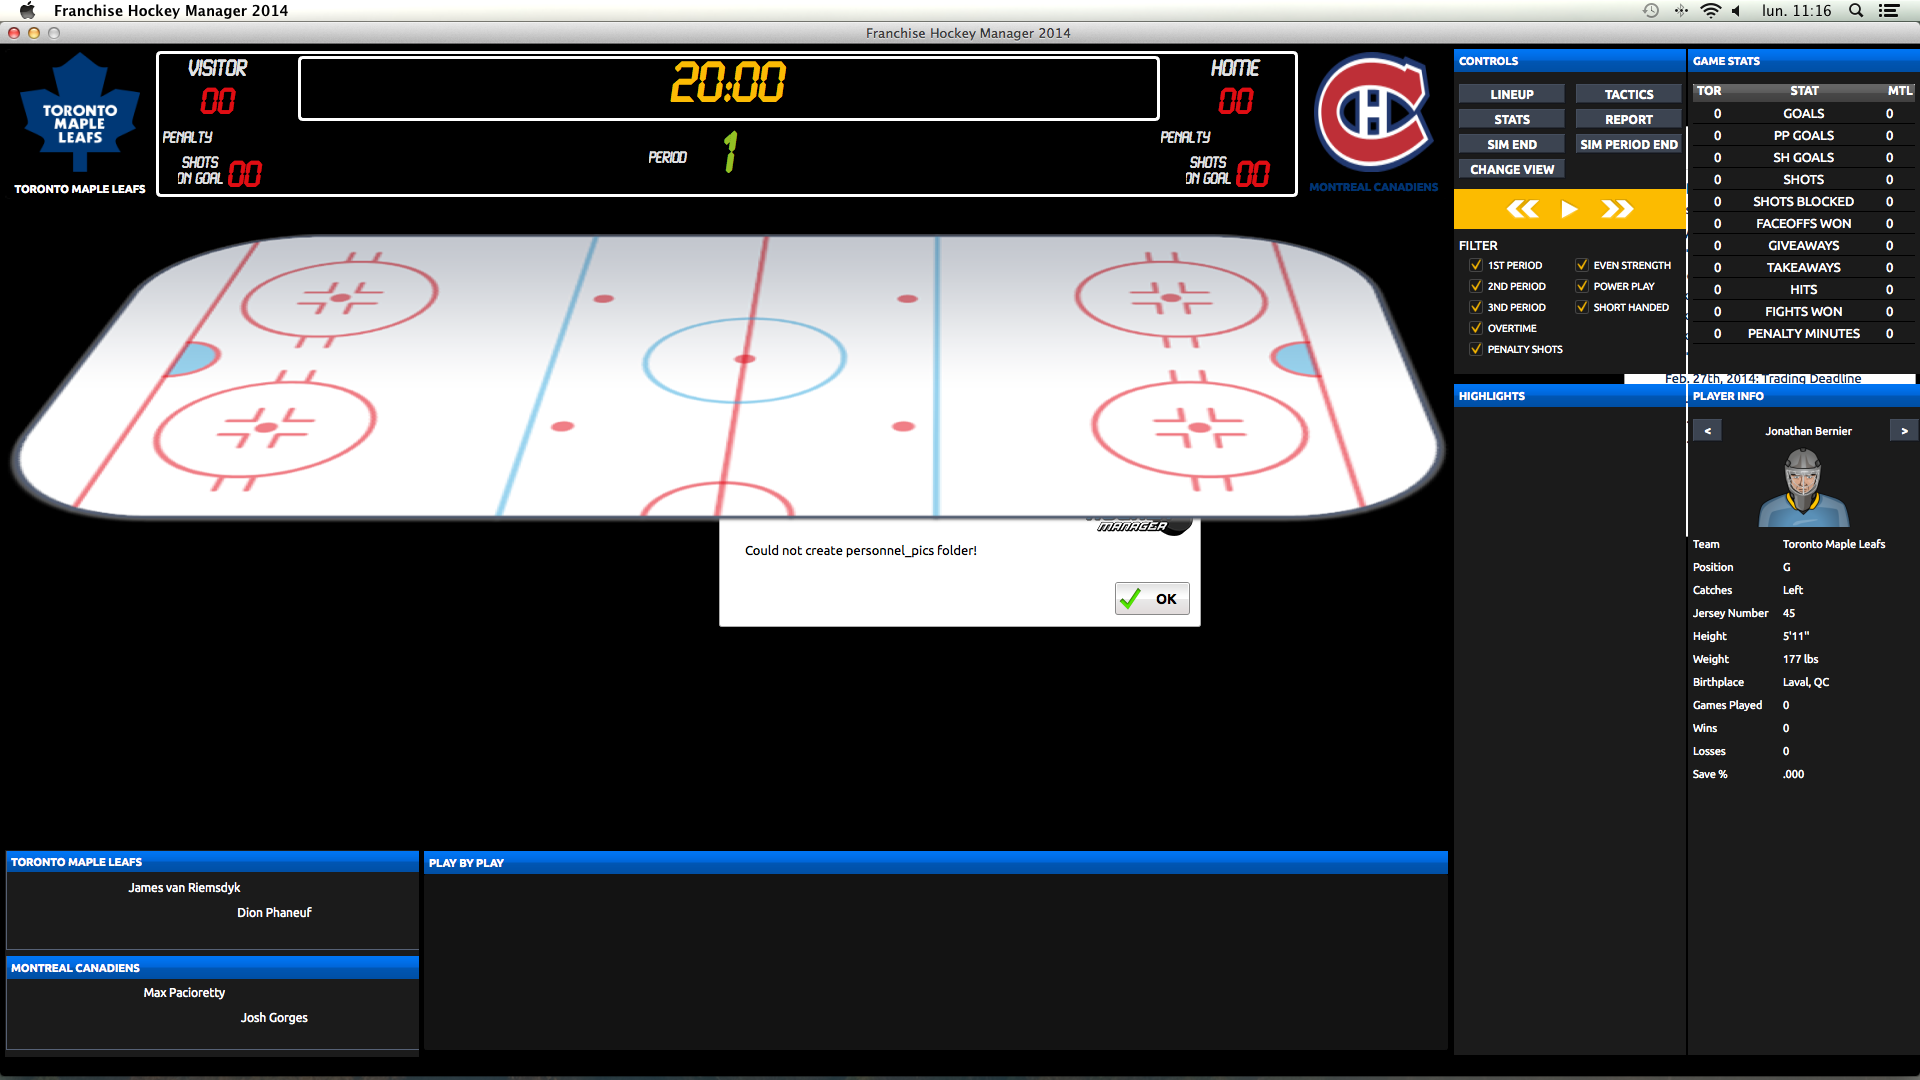Click the fast-forward double-arrow icon

point(1617,209)
